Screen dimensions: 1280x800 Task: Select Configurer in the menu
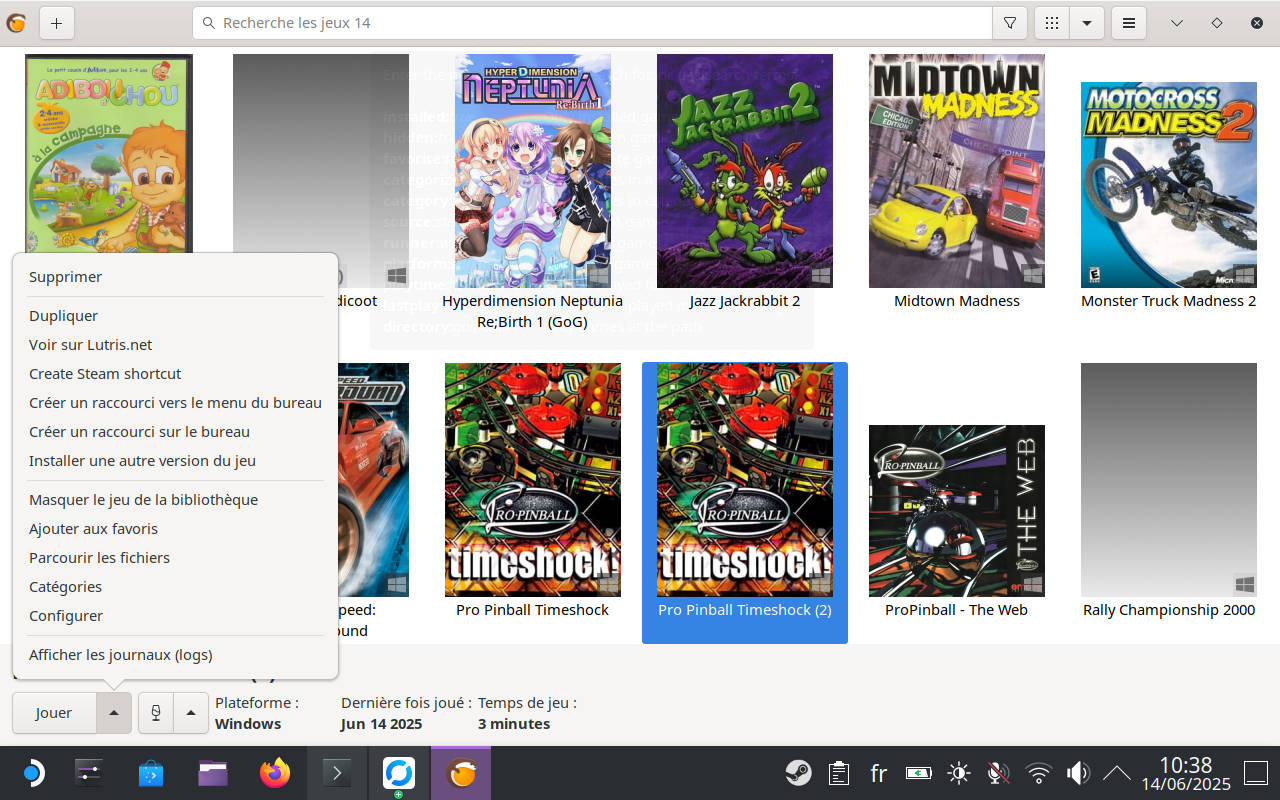(175, 616)
